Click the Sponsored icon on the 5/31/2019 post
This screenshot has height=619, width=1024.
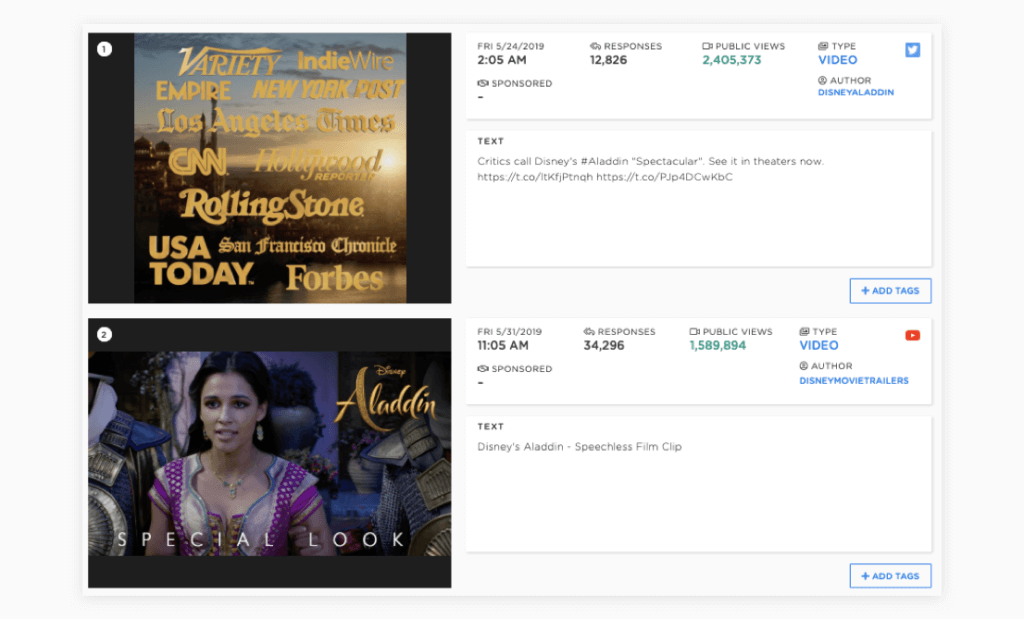(x=483, y=369)
